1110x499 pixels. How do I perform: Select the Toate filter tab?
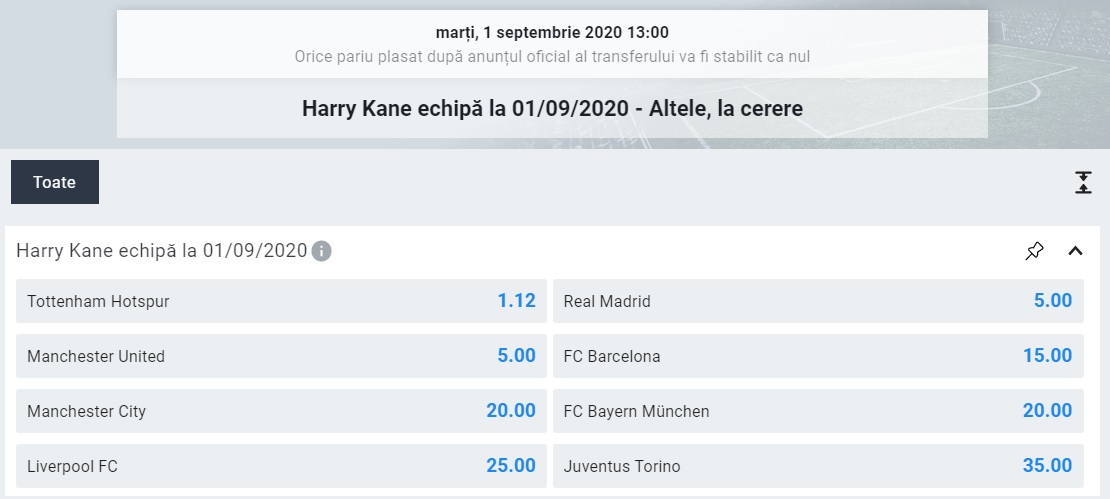pyautogui.click(x=55, y=182)
